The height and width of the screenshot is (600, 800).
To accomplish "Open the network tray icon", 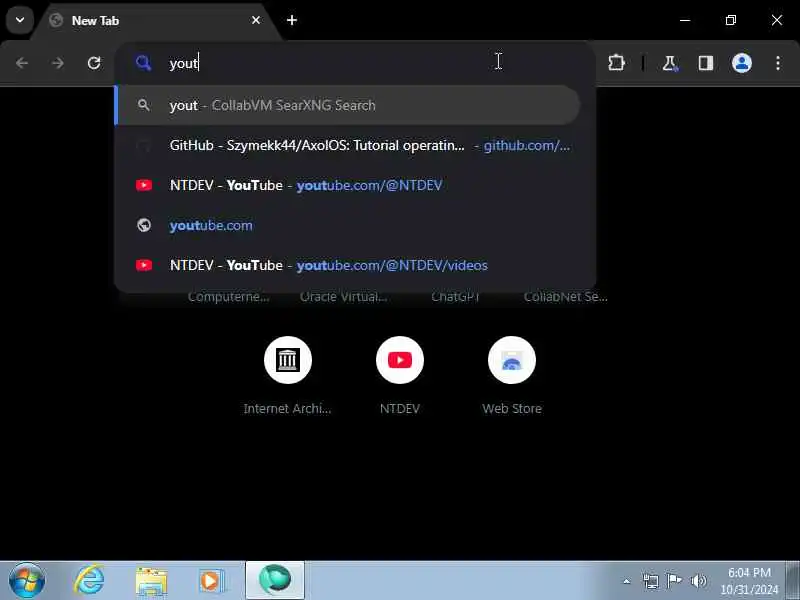I will (x=651, y=581).
